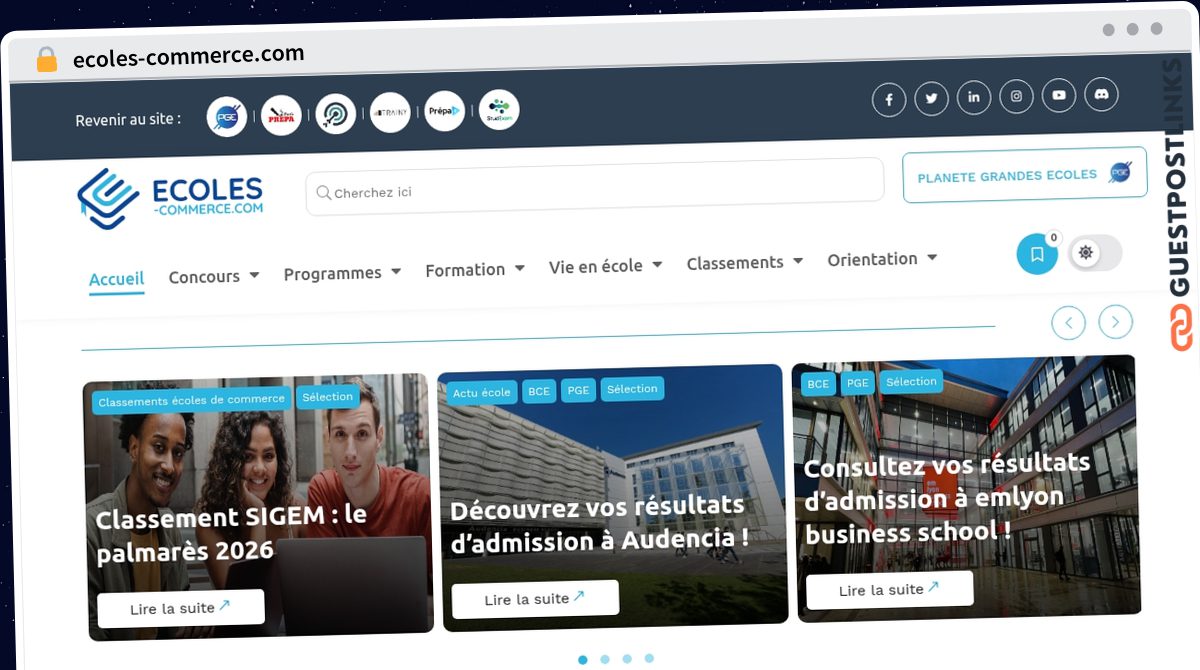Click the ecoles-commerce.com address bar
Viewport: 1200px width, 670px height.
click(189, 56)
